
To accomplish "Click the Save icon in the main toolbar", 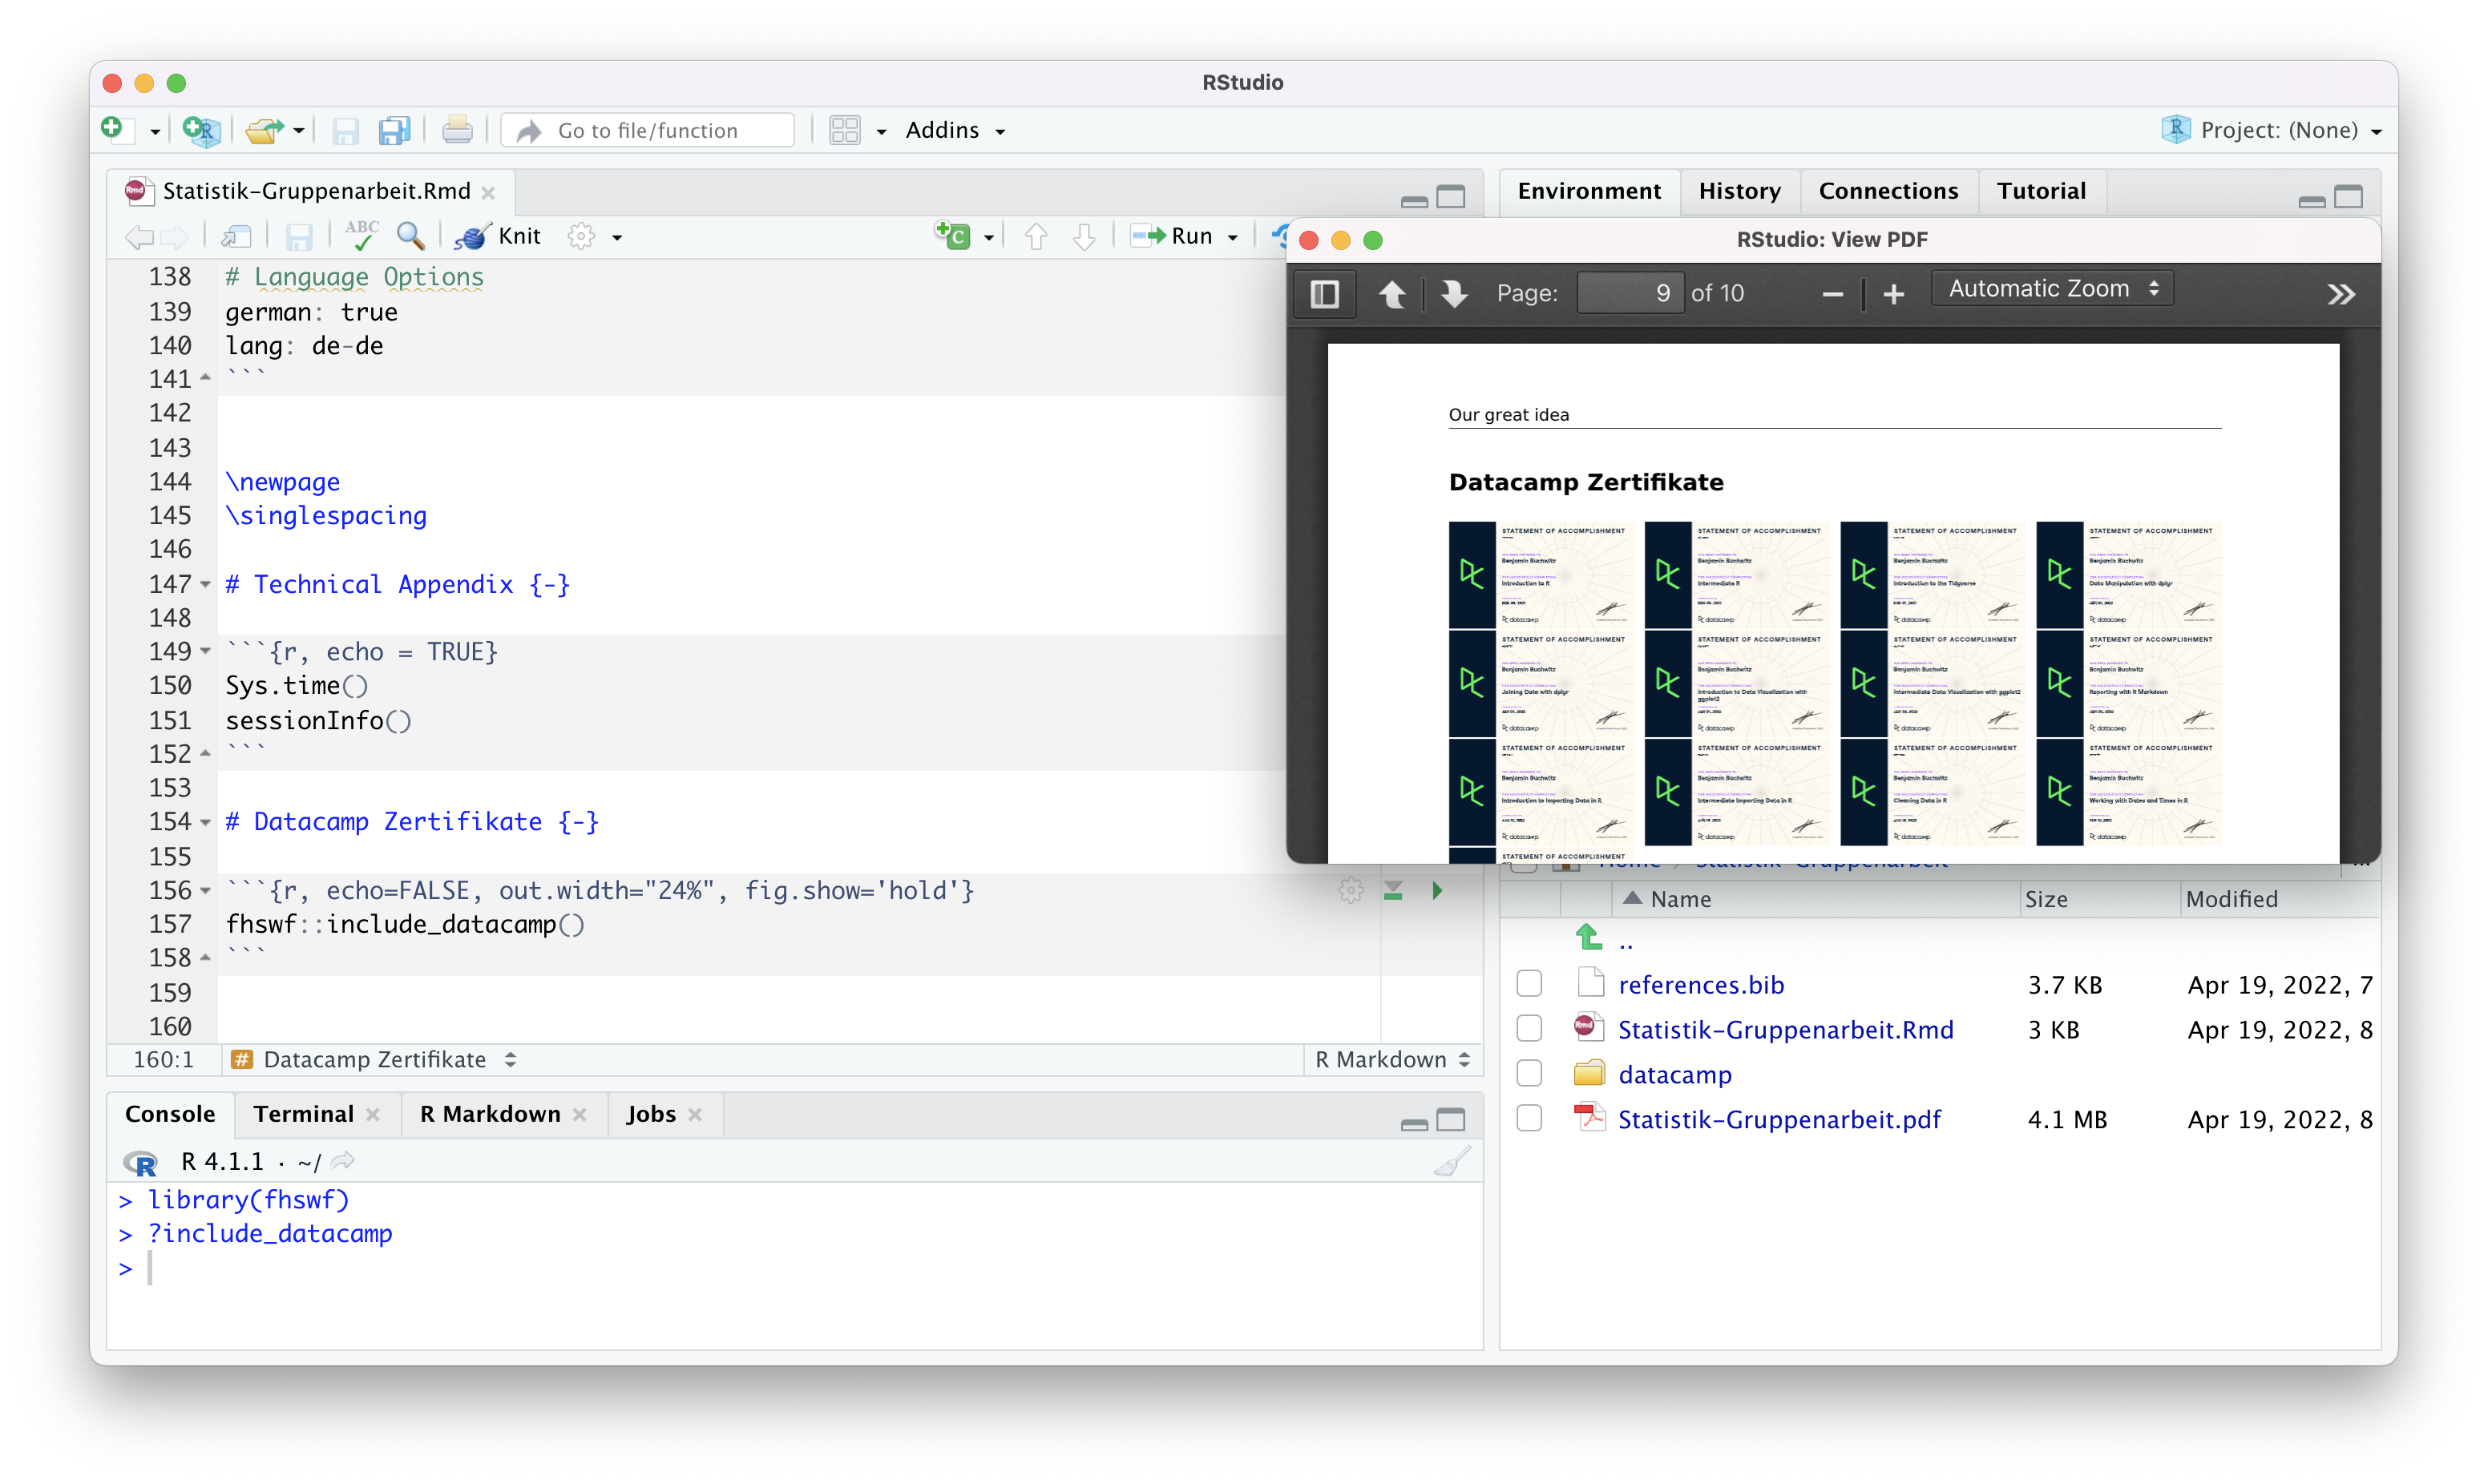I will click(x=345, y=131).
